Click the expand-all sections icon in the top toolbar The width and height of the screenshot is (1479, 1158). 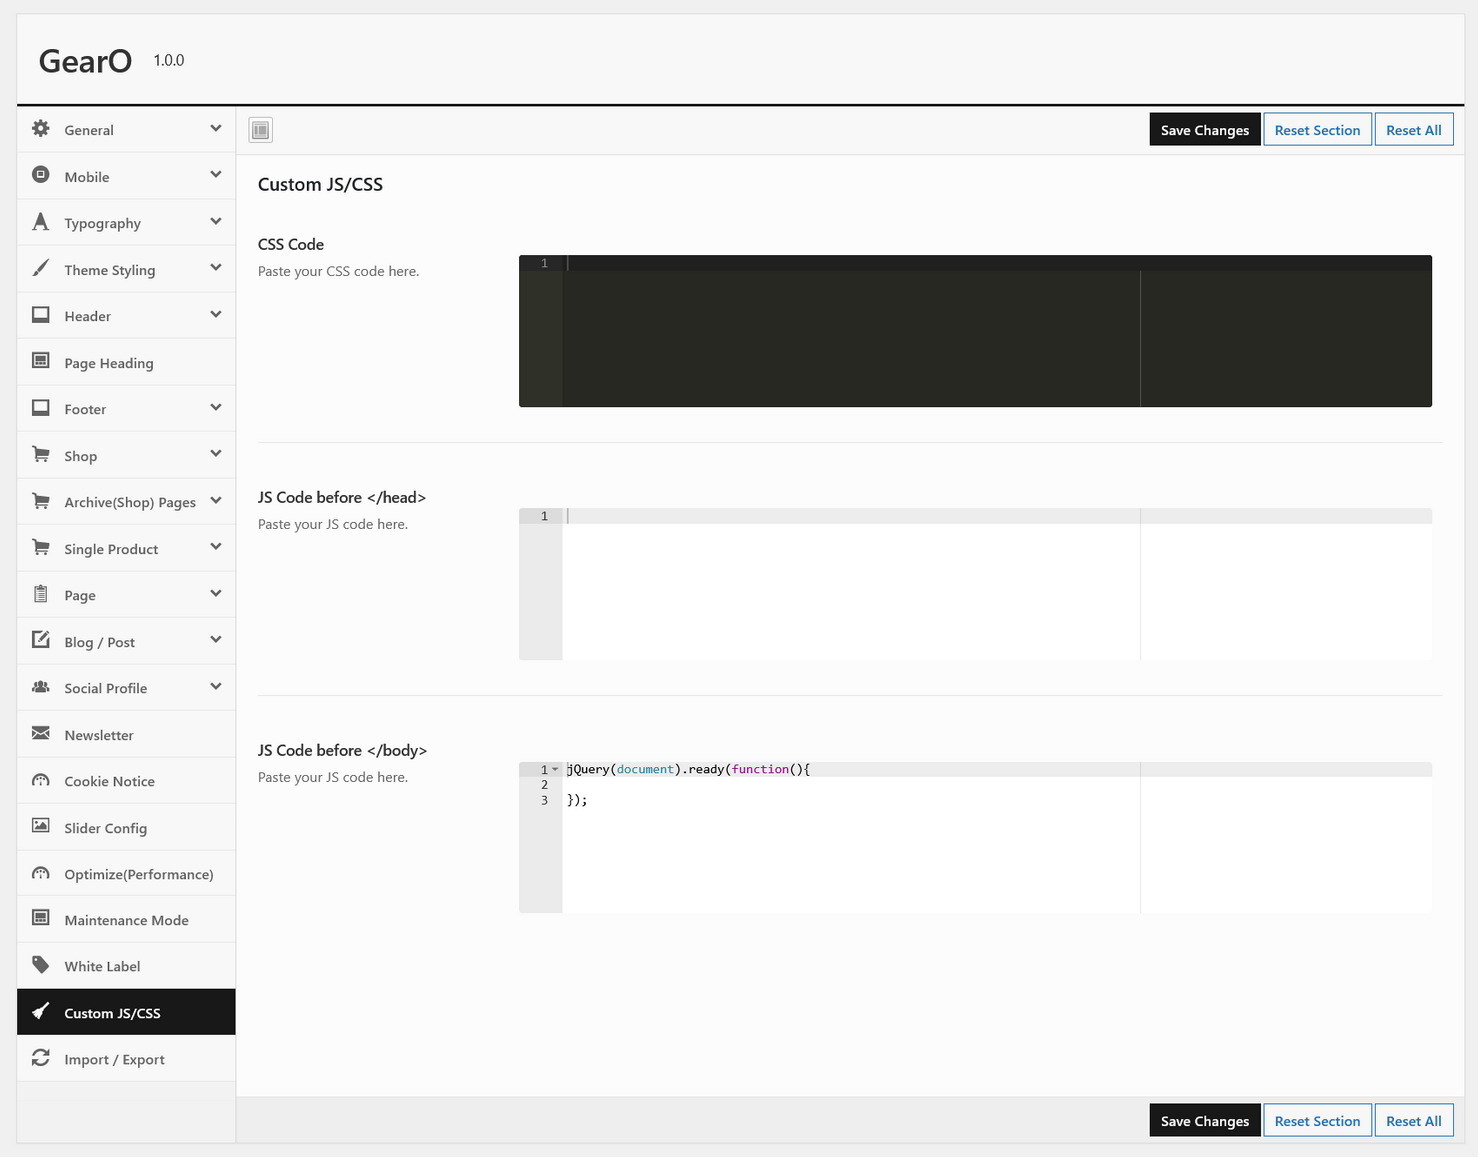tap(260, 130)
